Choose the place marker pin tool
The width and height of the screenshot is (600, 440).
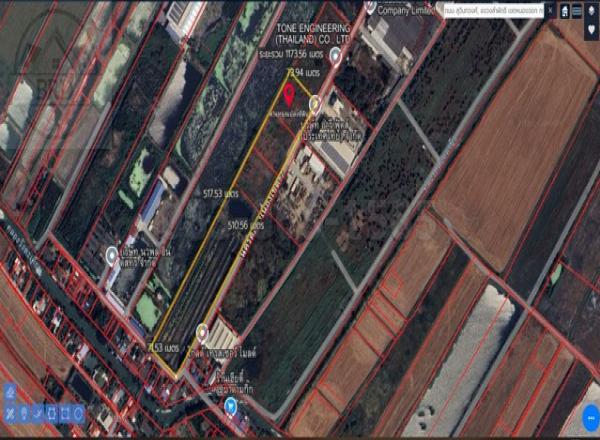(x=22, y=412)
